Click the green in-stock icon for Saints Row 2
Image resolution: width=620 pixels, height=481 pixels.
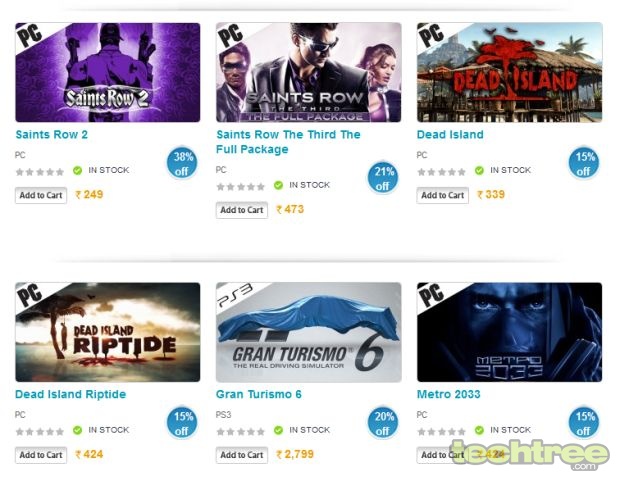(78, 170)
